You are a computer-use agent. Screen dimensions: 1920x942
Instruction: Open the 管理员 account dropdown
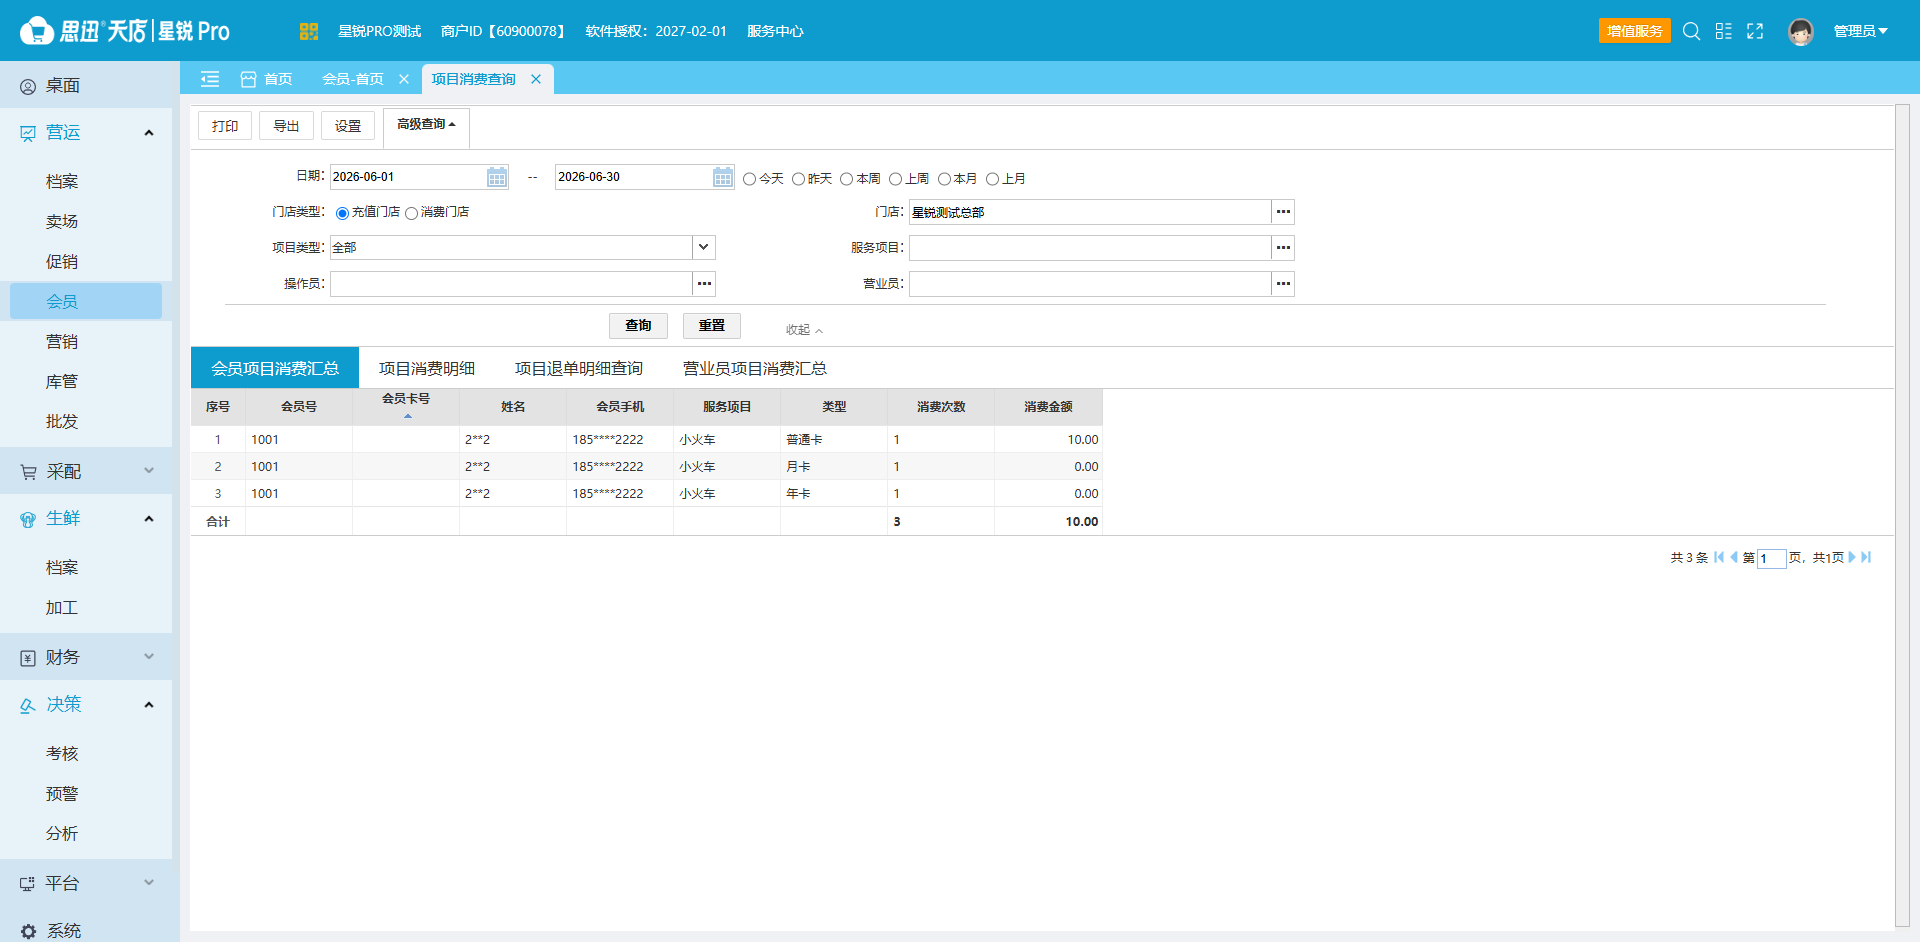click(1860, 31)
